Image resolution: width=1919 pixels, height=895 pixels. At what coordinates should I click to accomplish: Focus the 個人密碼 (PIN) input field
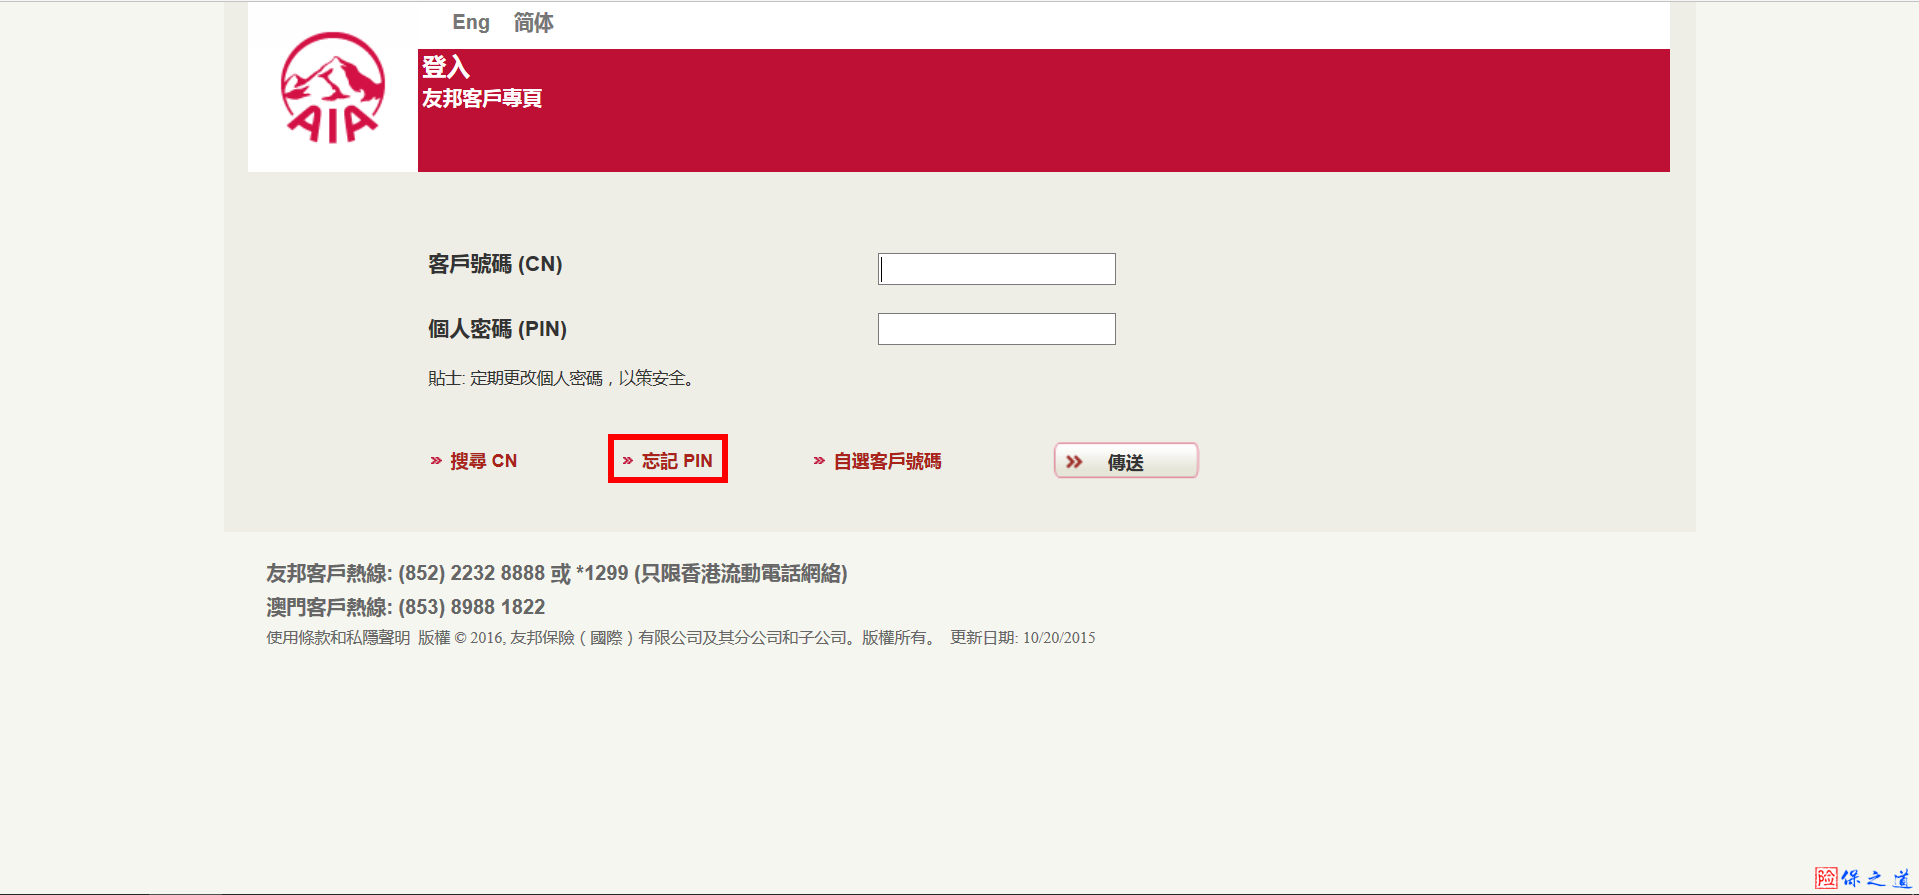996,329
